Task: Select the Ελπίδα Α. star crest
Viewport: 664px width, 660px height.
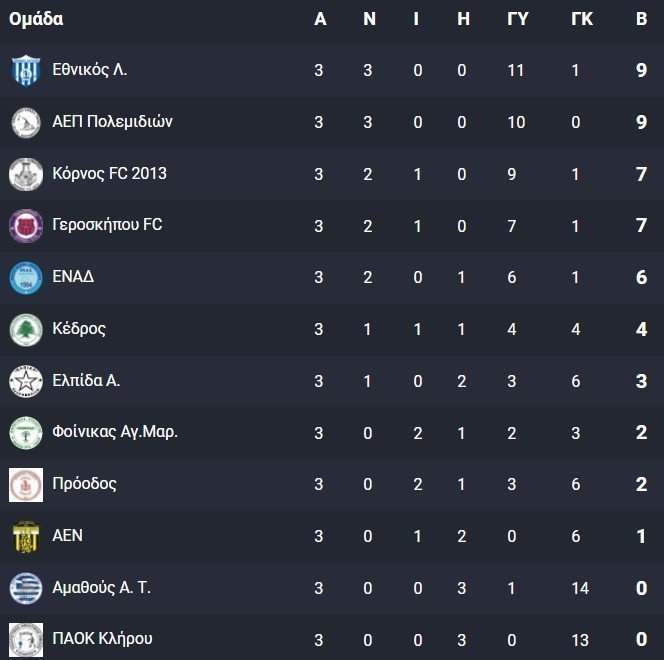Action: tap(26, 381)
